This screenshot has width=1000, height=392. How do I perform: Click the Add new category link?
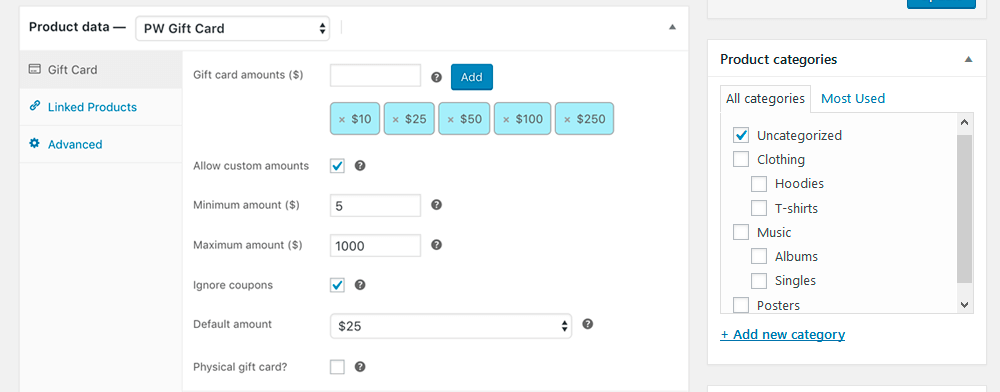coord(783,335)
